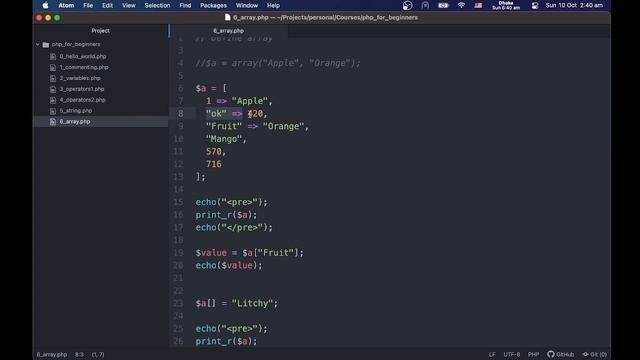Image resolution: width=640 pixels, height=360 pixels.
Task: Click the Wi-Fi icon in menu bar
Action: 461,5
